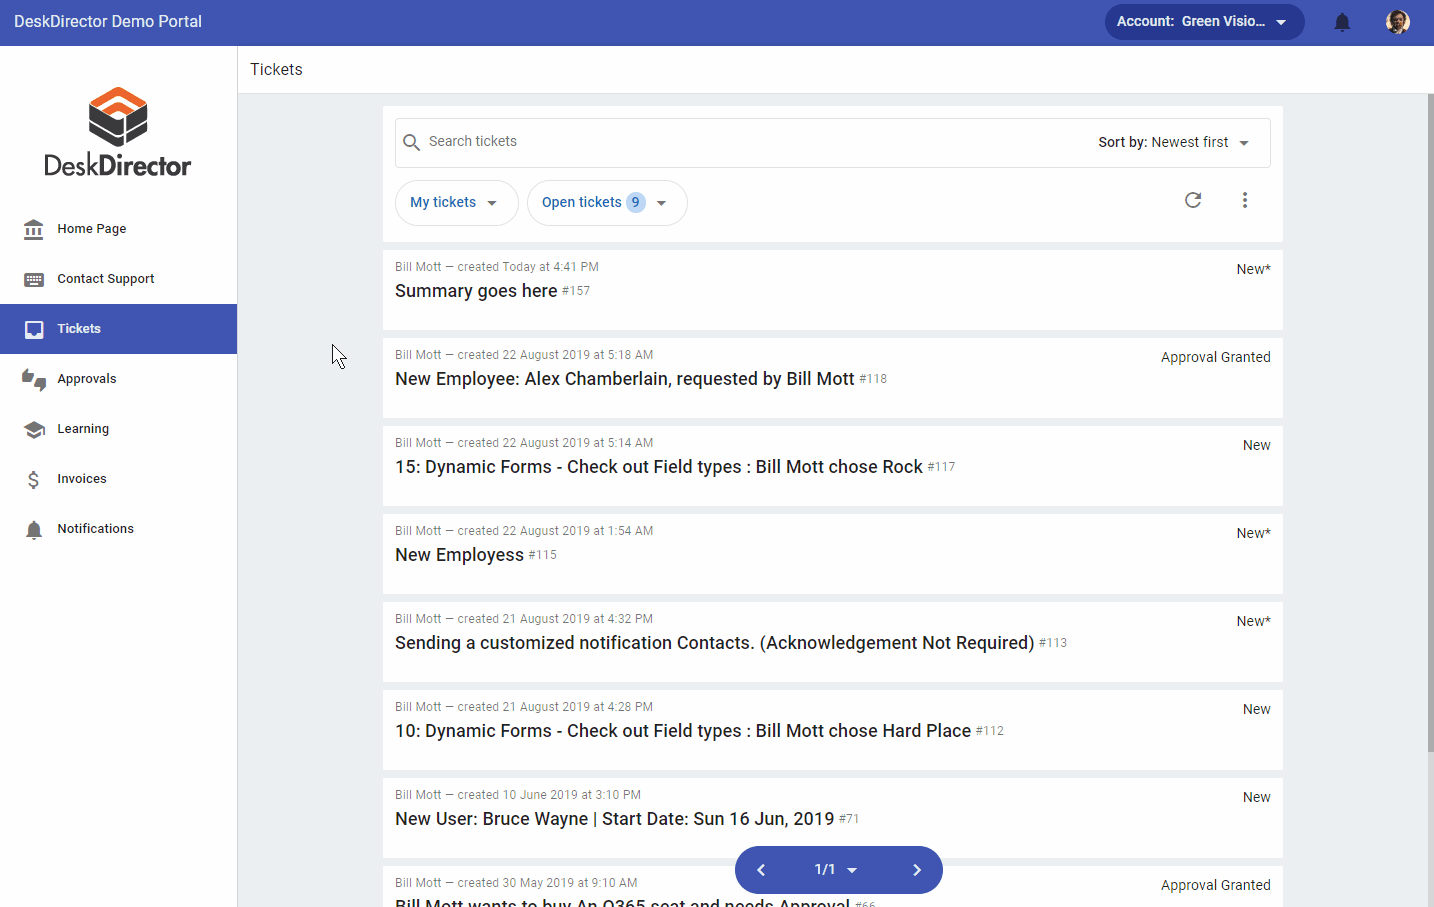Open Notifications menu item in sidebar
This screenshot has width=1434, height=907.
tap(118, 529)
